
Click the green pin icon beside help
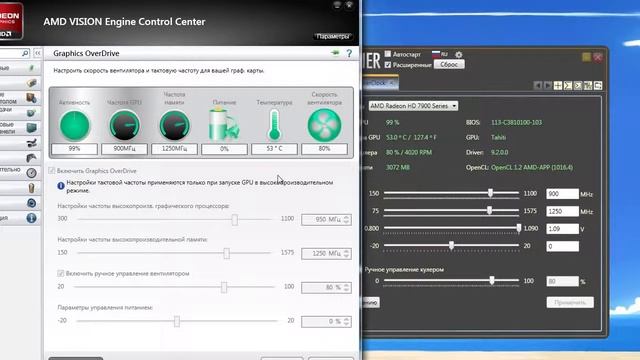point(335,53)
